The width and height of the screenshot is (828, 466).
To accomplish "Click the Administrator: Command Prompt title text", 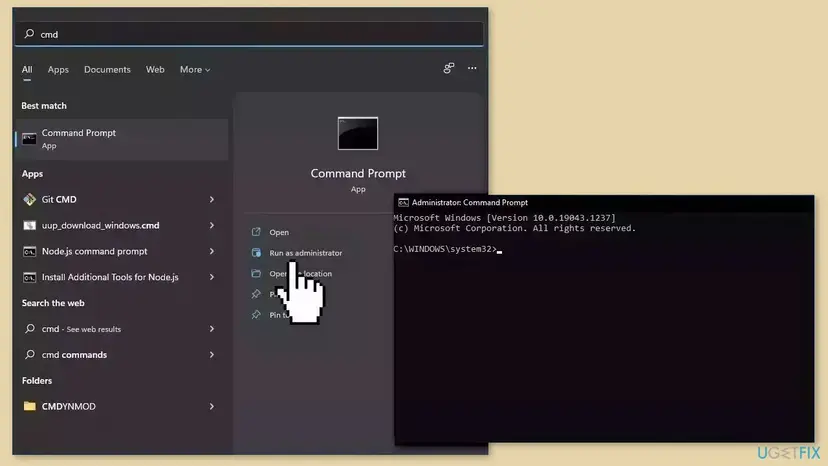I will [x=469, y=202].
